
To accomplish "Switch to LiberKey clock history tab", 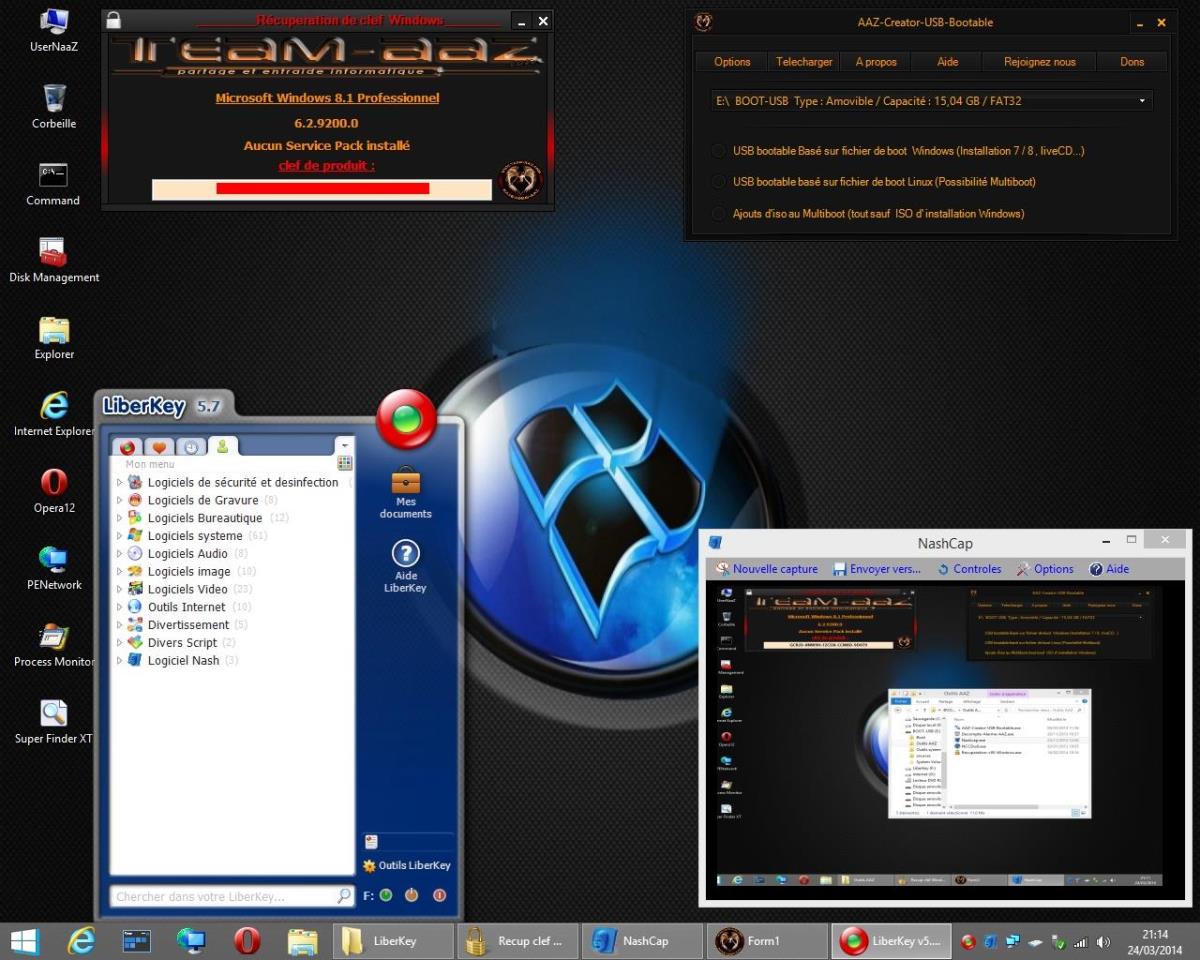I will pos(191,447).
